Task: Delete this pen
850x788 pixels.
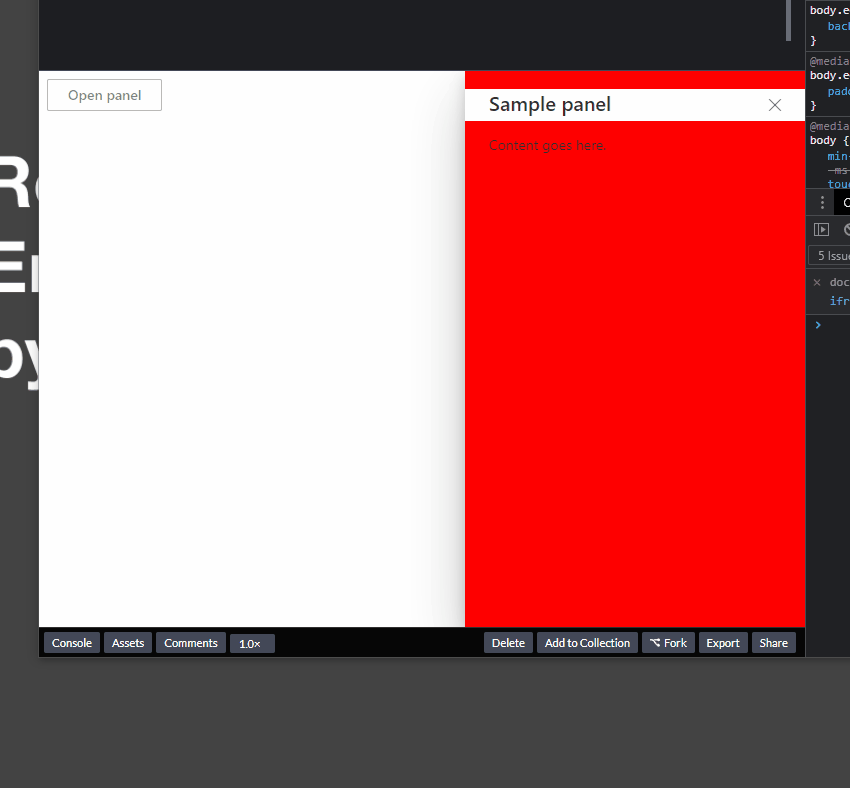Action: coord(508,643)
